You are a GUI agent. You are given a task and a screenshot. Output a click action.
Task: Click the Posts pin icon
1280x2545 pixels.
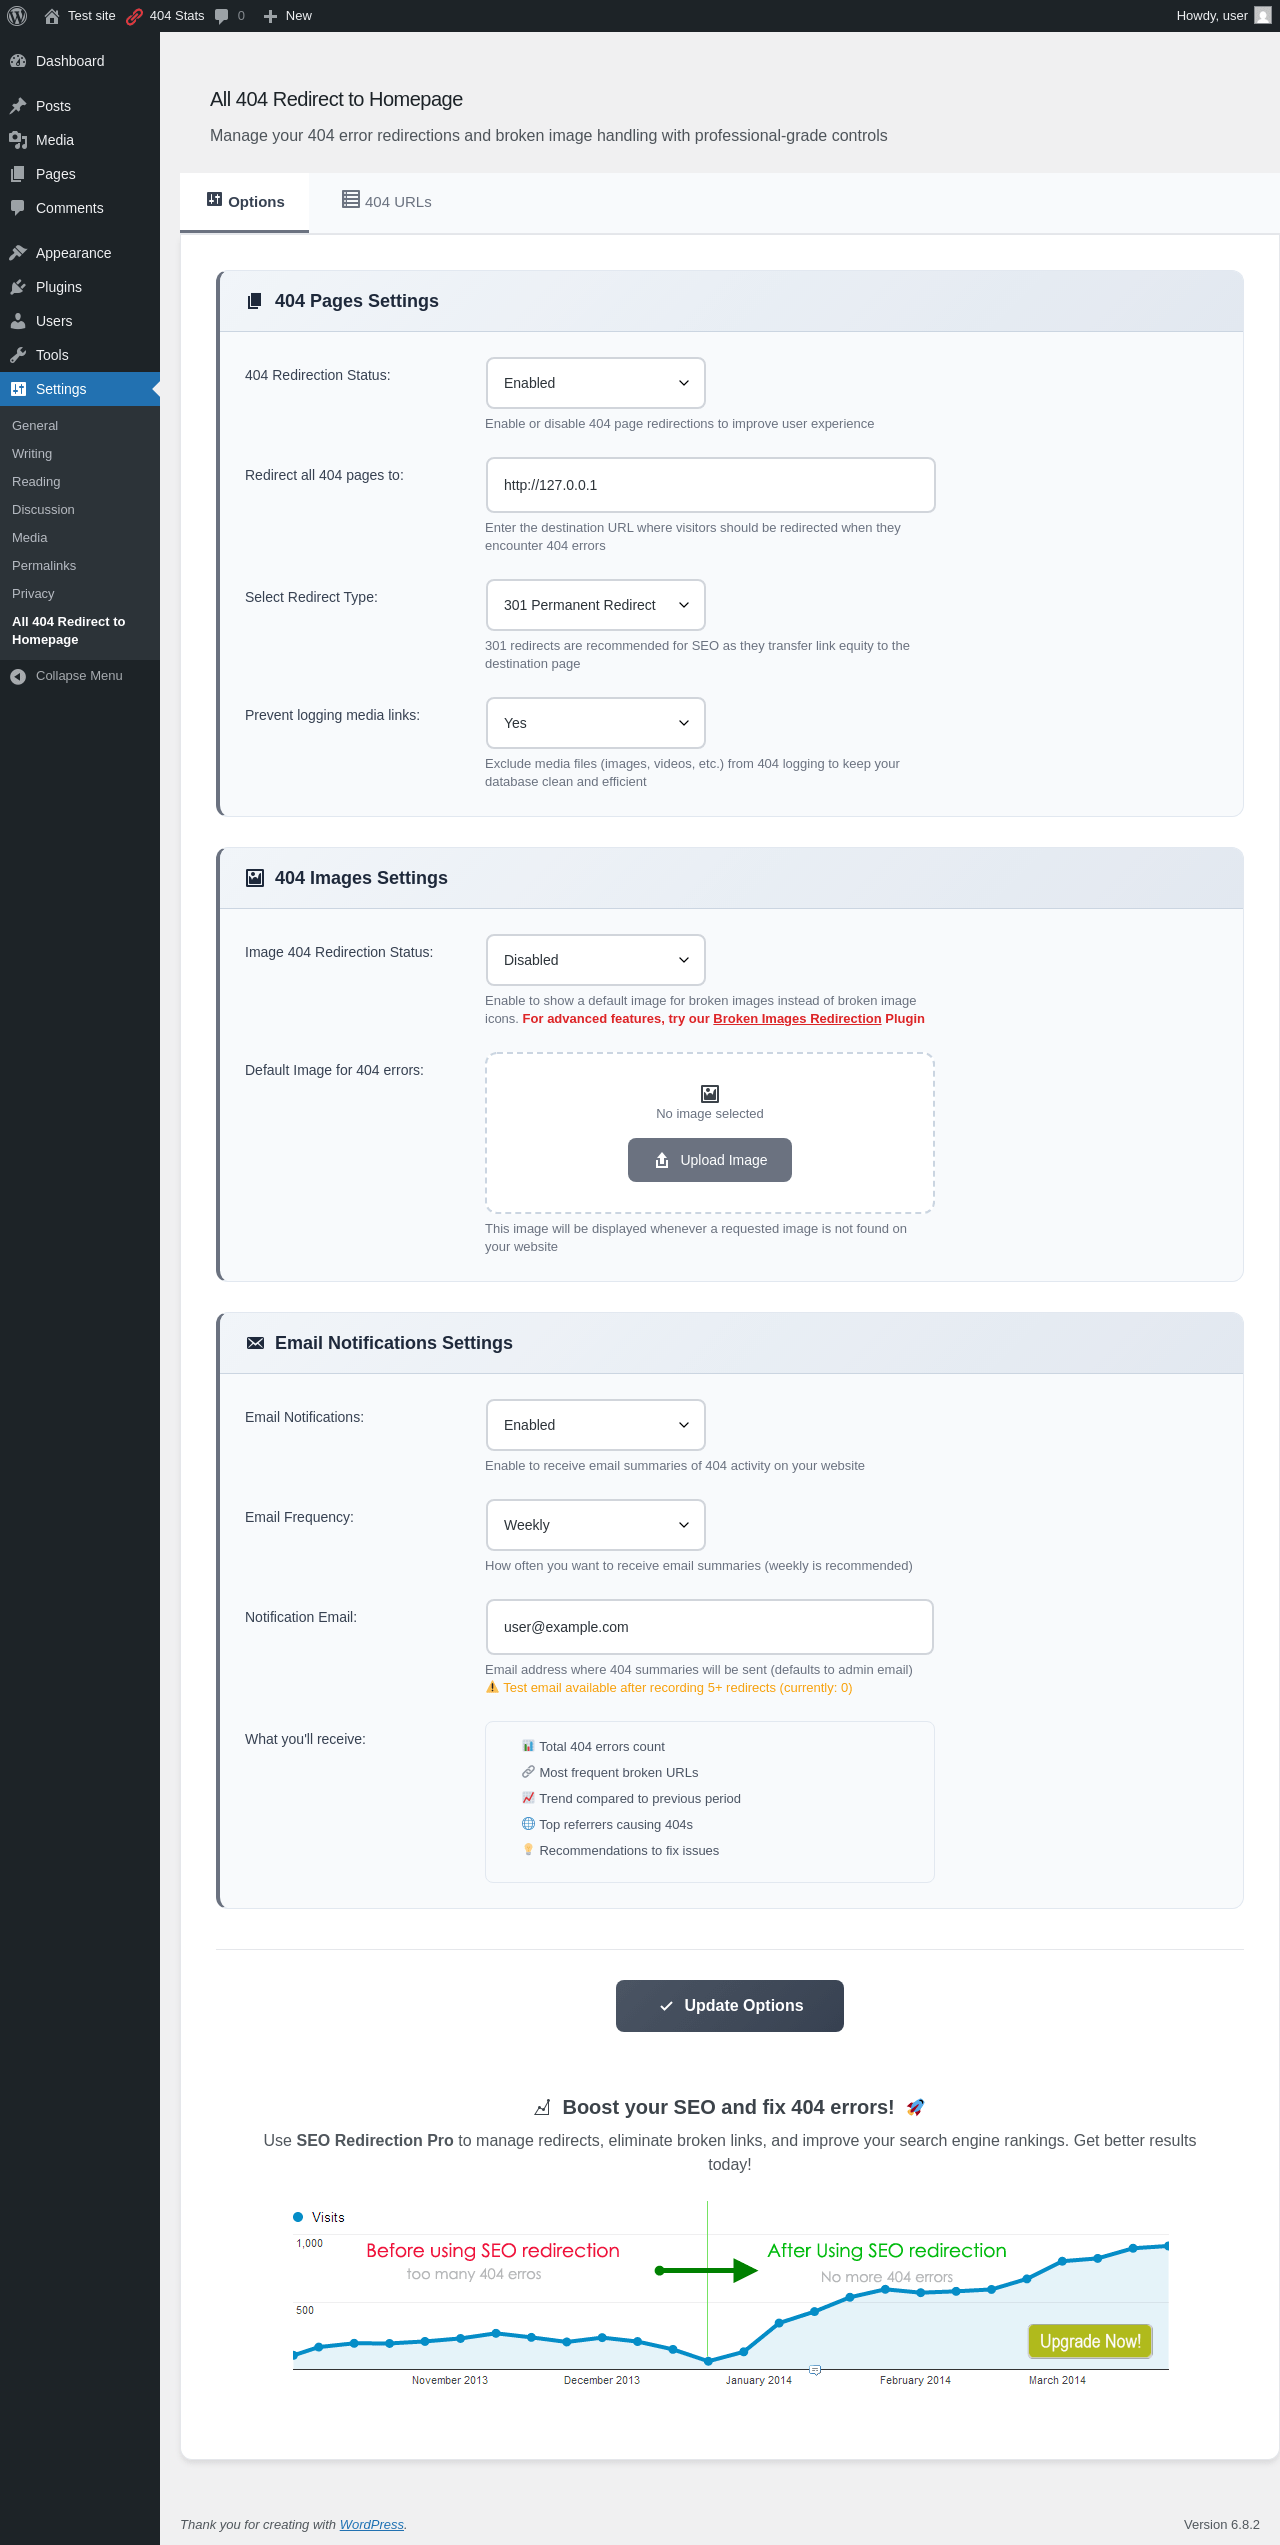[x=18, y=106]
